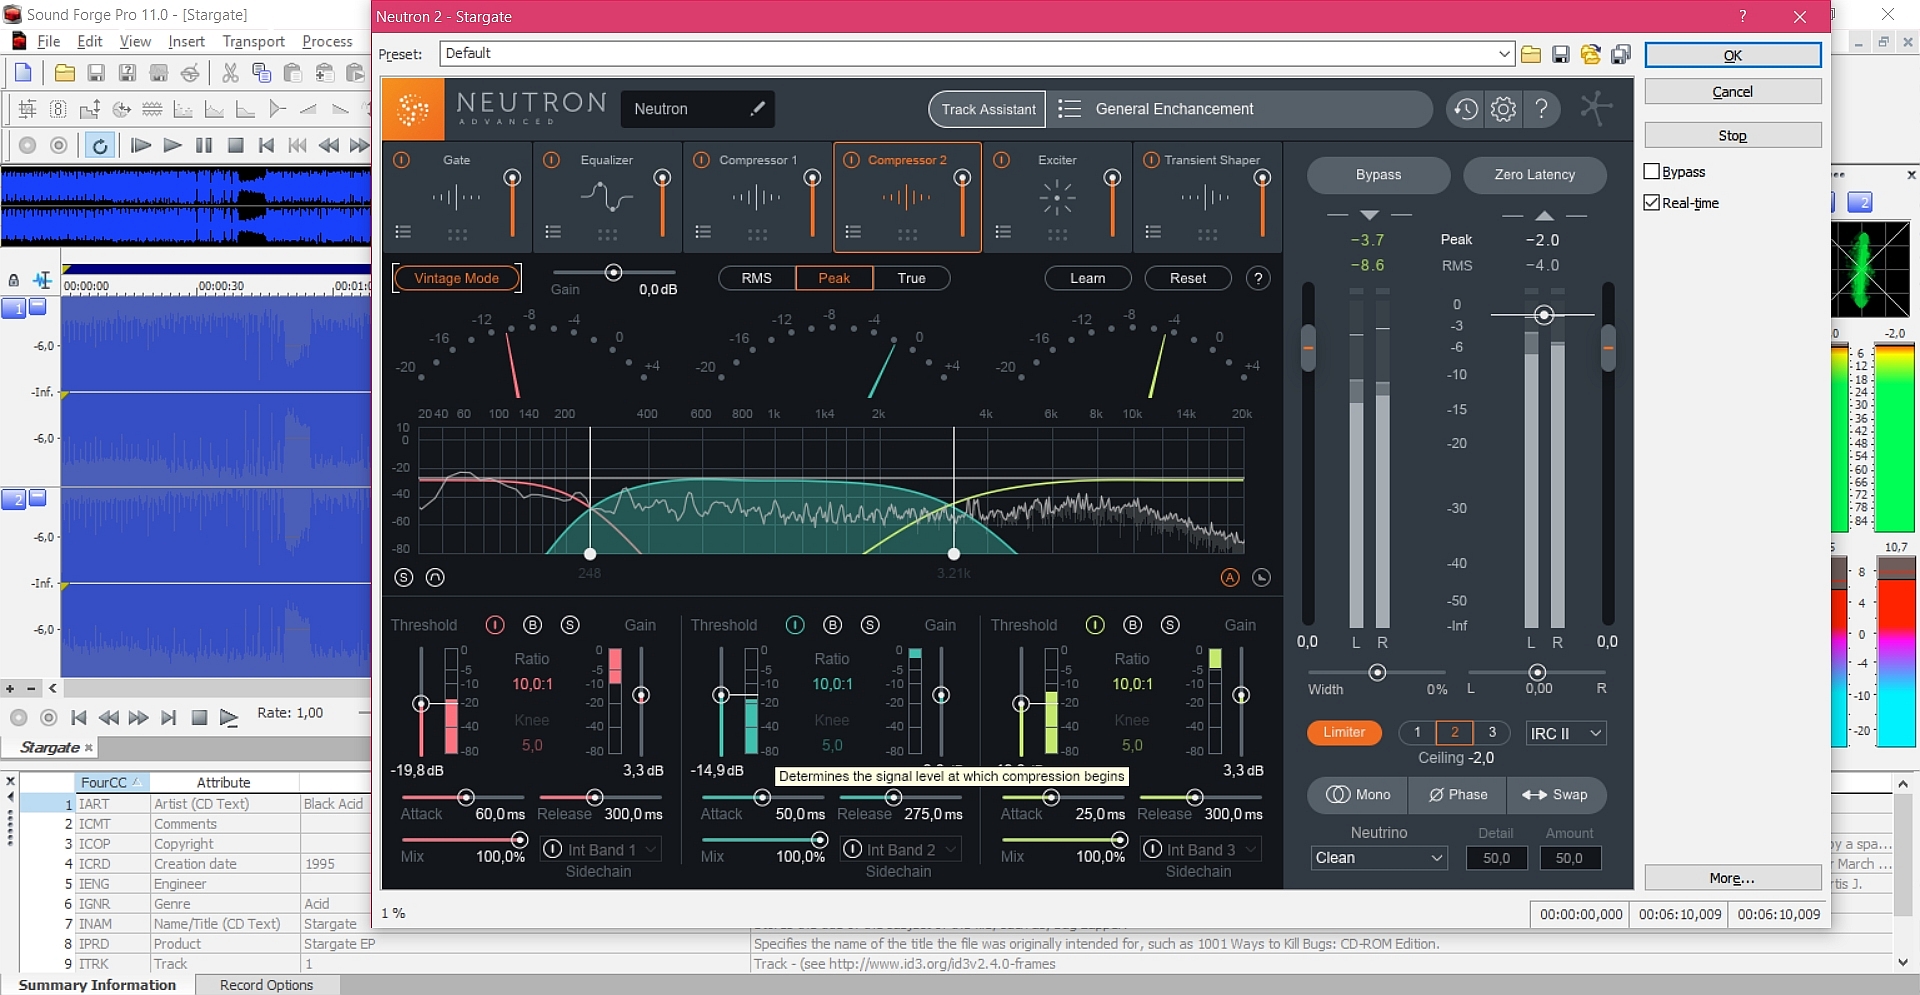Click the 248 Hz crossover handle
The image size is (1920, 995).
(590, 553)
